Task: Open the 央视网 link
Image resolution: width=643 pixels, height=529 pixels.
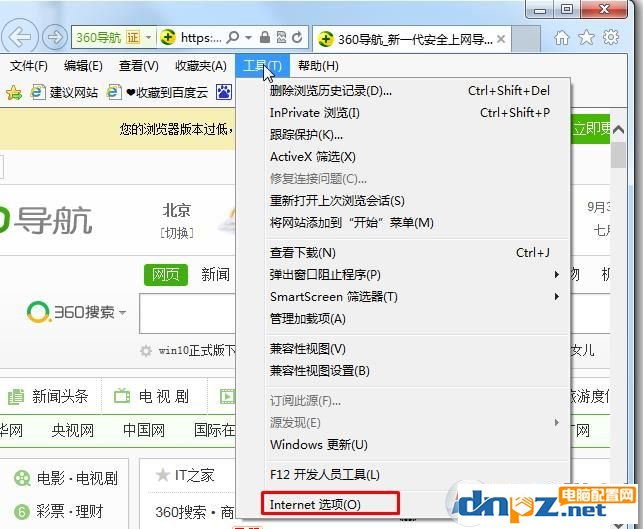Action: 72,430
